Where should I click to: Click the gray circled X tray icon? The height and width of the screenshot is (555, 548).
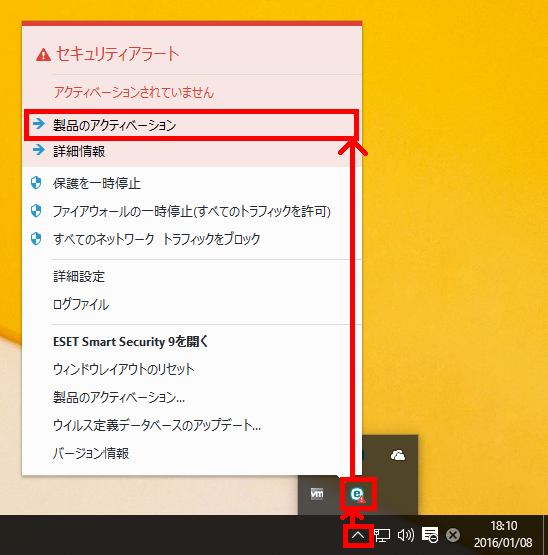point(453,535)
